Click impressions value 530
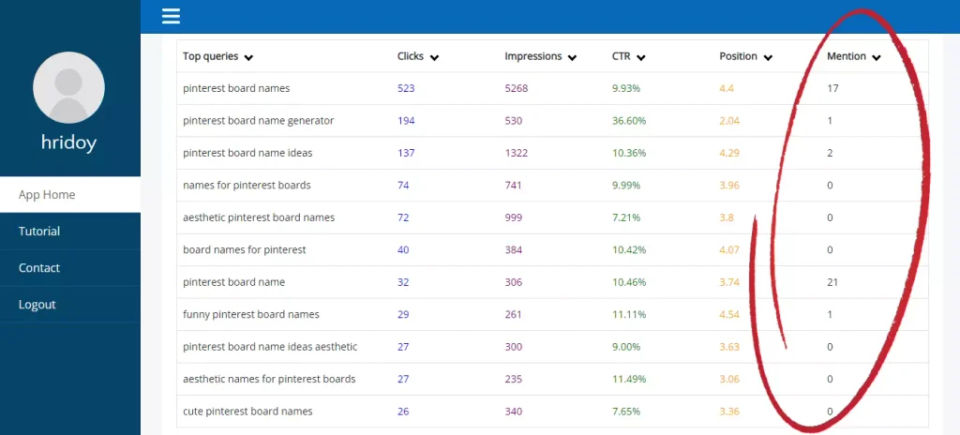 coord(514,121)
